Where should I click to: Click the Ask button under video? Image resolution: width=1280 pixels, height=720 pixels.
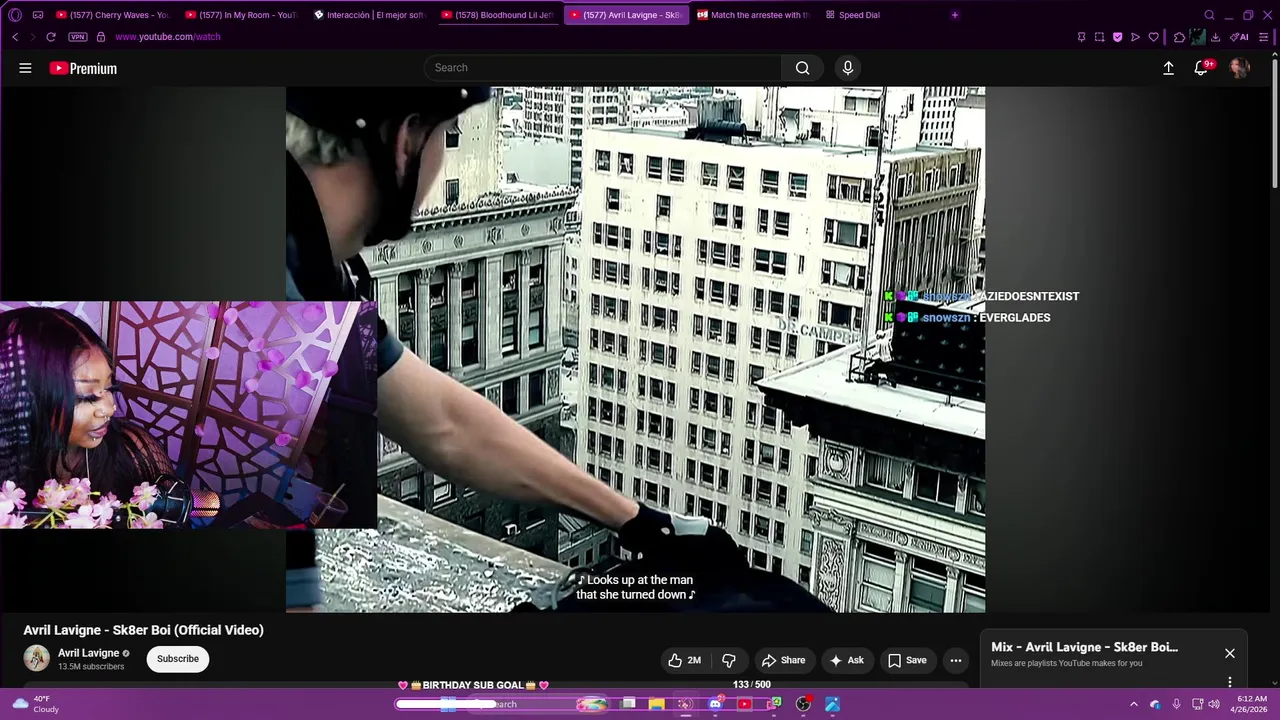tap(846, 660)
